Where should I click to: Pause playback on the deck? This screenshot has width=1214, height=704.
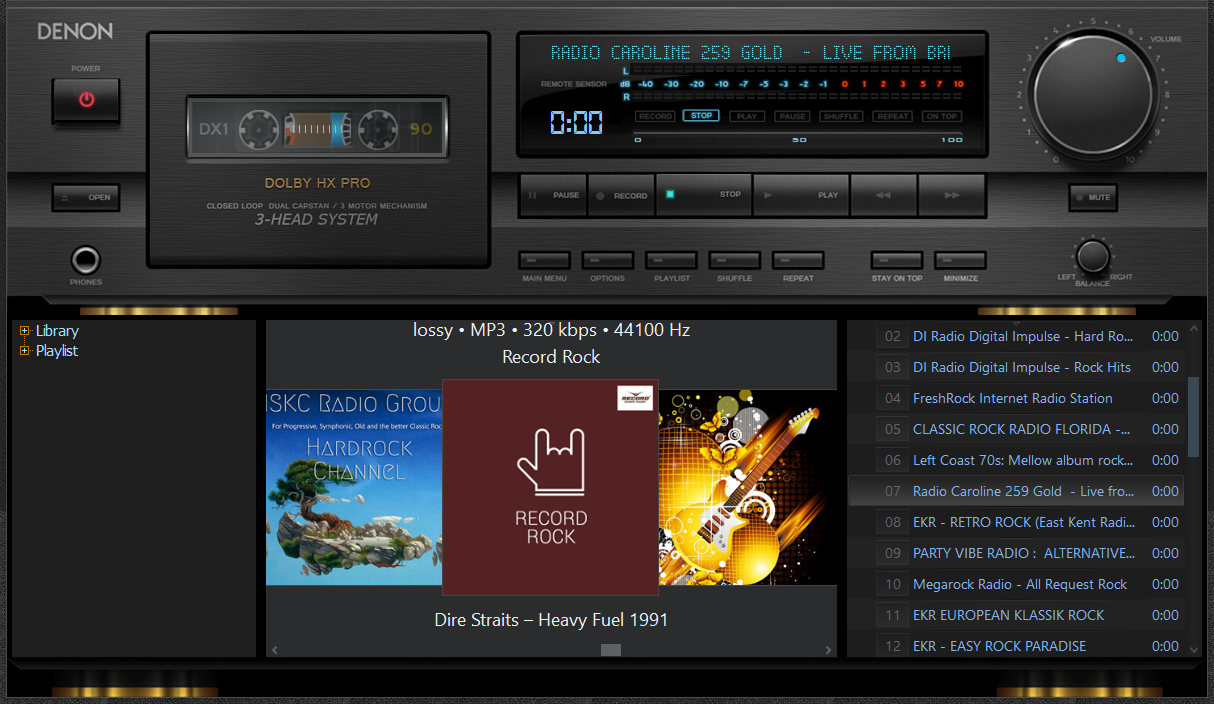[x=553, y=195]
